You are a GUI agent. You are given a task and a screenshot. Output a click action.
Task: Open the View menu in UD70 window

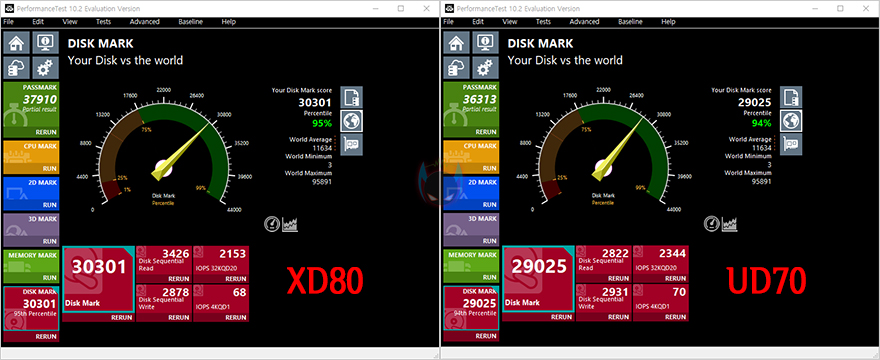point(510,22)
